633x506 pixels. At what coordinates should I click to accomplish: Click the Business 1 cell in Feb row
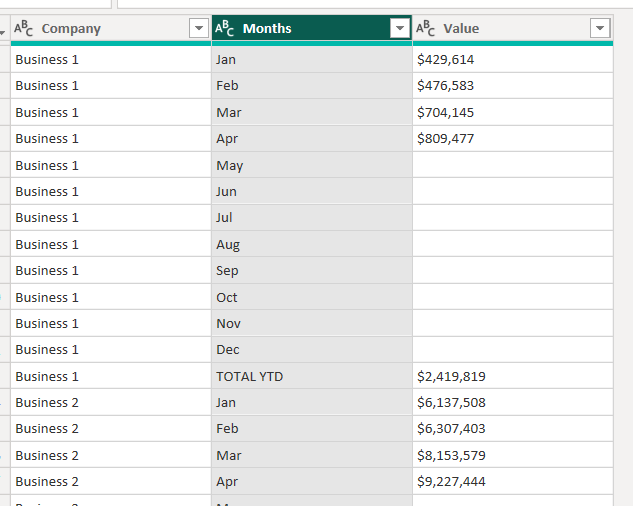111,86
